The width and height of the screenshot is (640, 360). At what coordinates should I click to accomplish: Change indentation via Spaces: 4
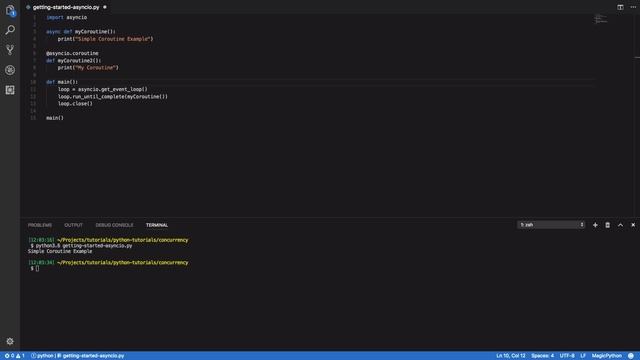[542, 356]
